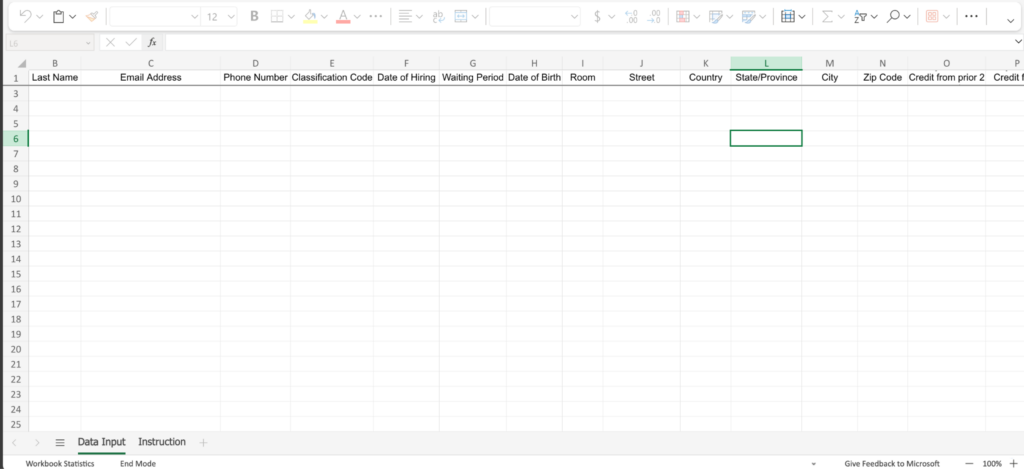Image resolution: width=1024 pixels, height=469 pixels.
Task: Open the number format combo box
Action: tap(534, 16)
